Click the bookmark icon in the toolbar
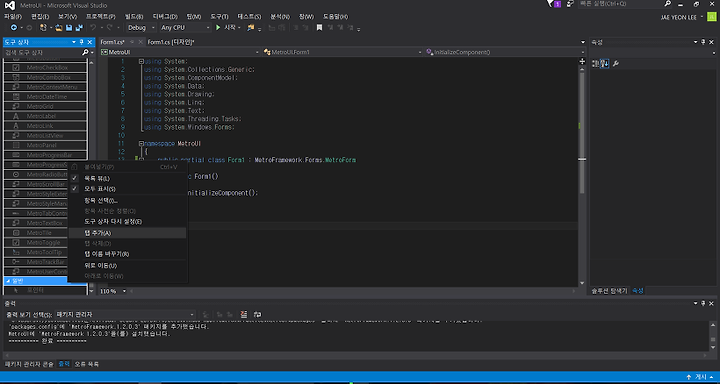720x384 pixels. (319, 28)
